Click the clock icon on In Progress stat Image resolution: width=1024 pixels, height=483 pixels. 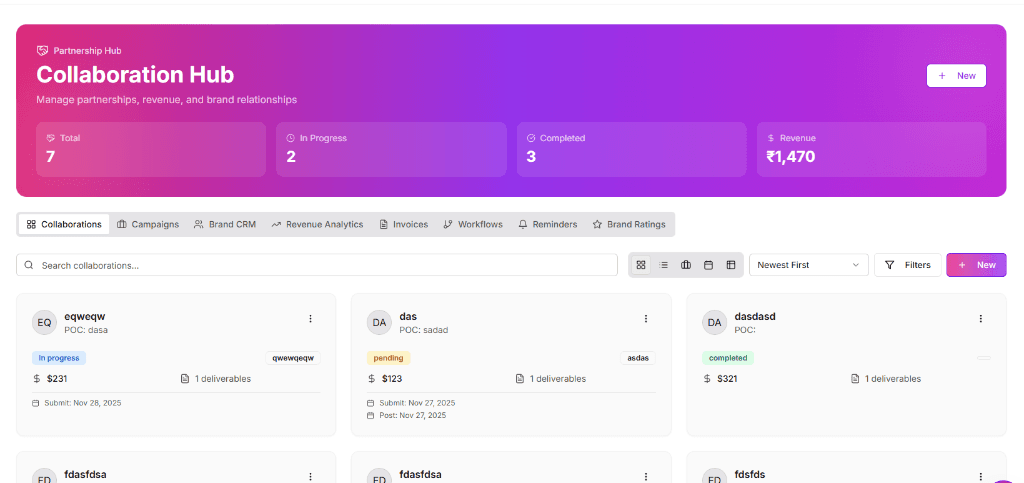pos(291,138)
